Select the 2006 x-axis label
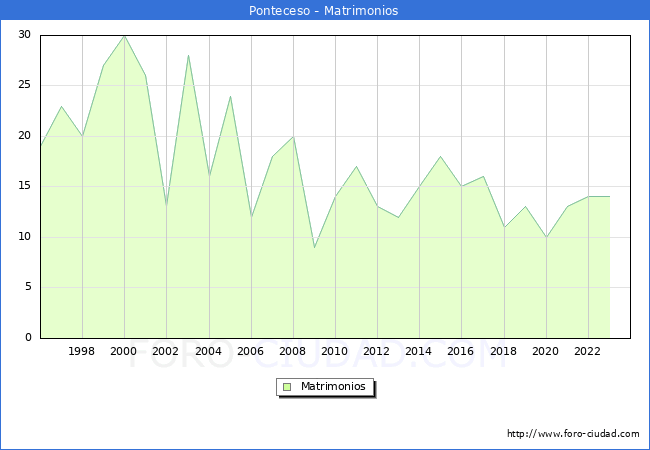The height and width of the screenshot is (450, 650). pos(250,351)
